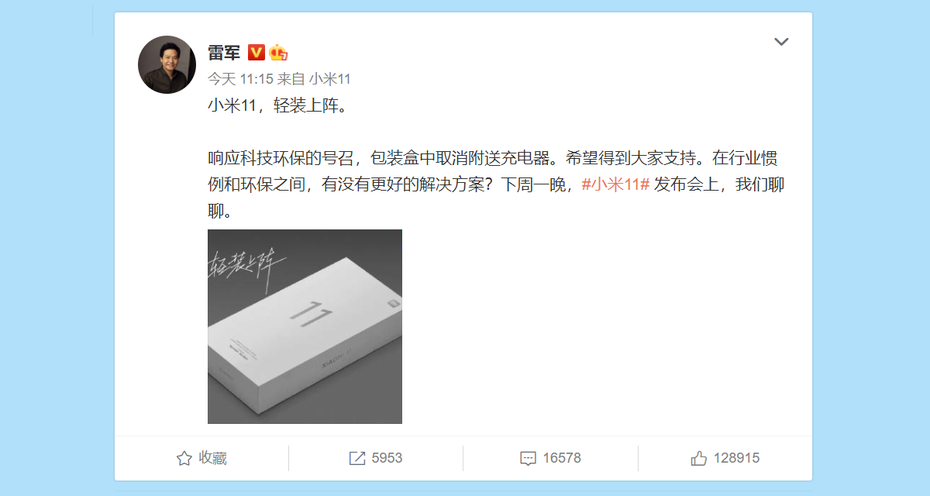Image resolution: width=930 pixels, height=496 pixels.
Task: Click the repost arrow icon
Action: [357, 458]
